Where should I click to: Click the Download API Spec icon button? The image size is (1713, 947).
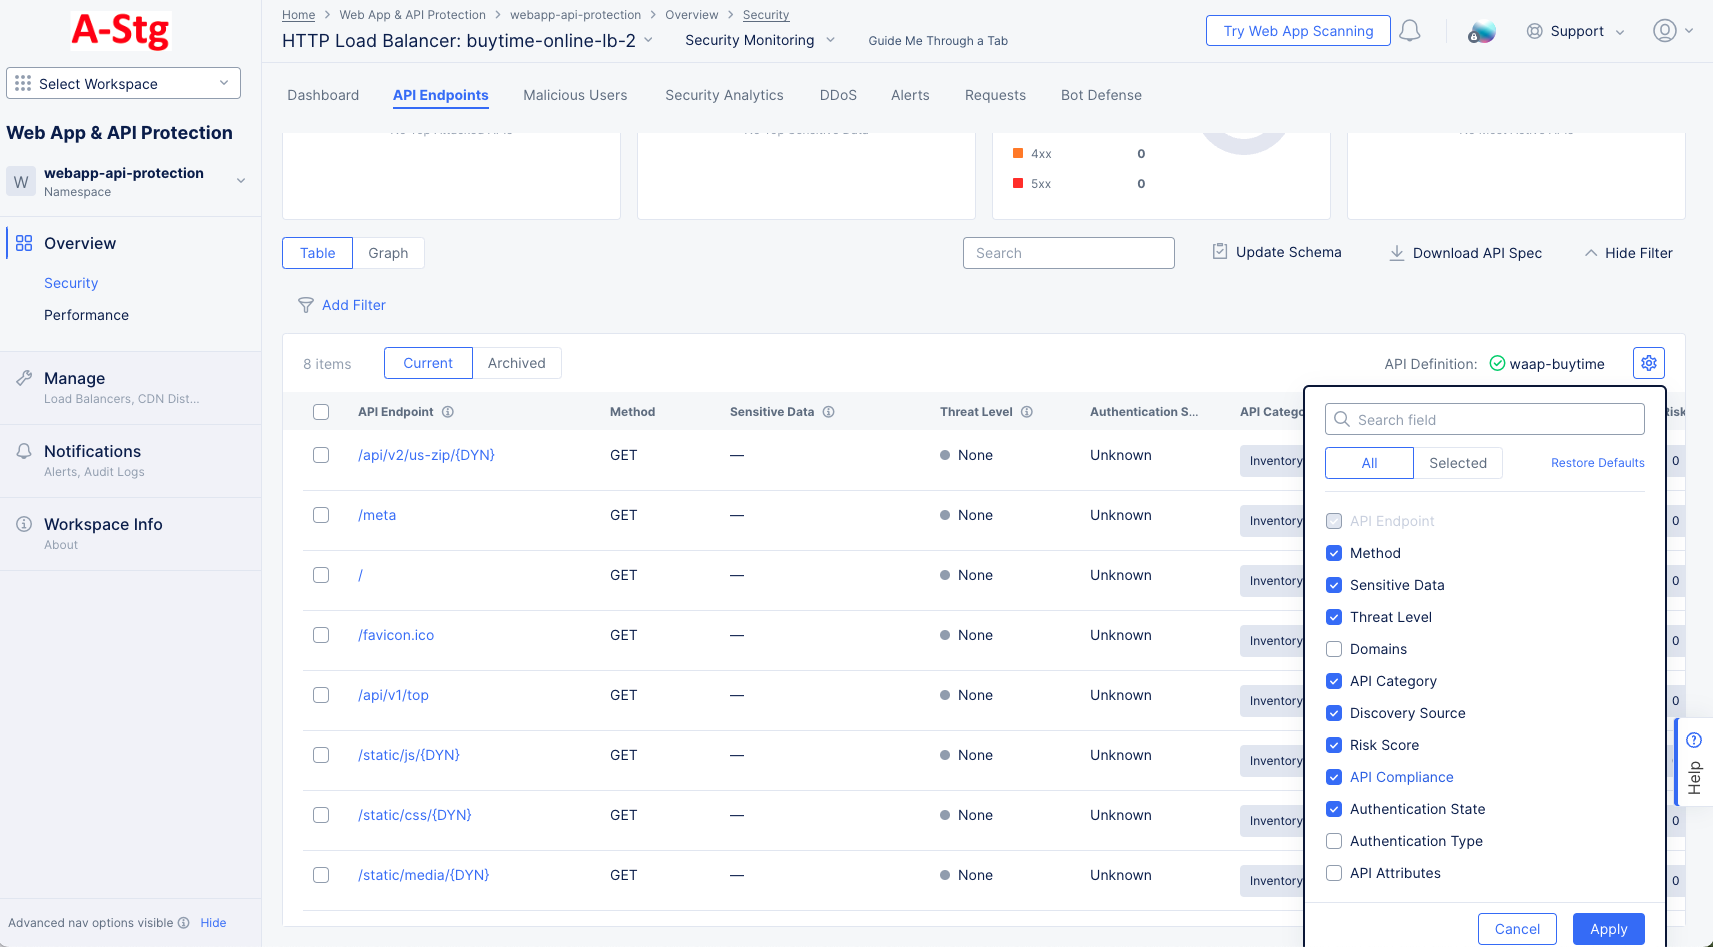coord(1396,252)
